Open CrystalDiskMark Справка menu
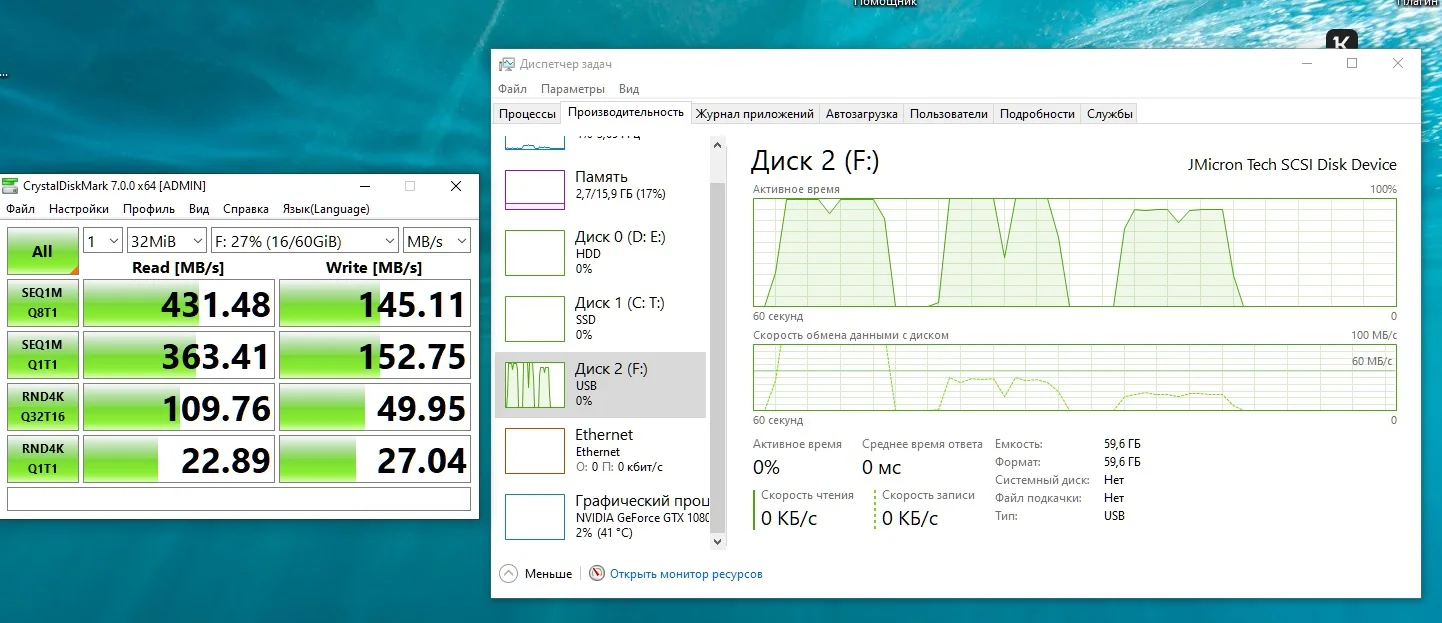Viewport: 1442px width, 623px height. (x=246, y=209)
